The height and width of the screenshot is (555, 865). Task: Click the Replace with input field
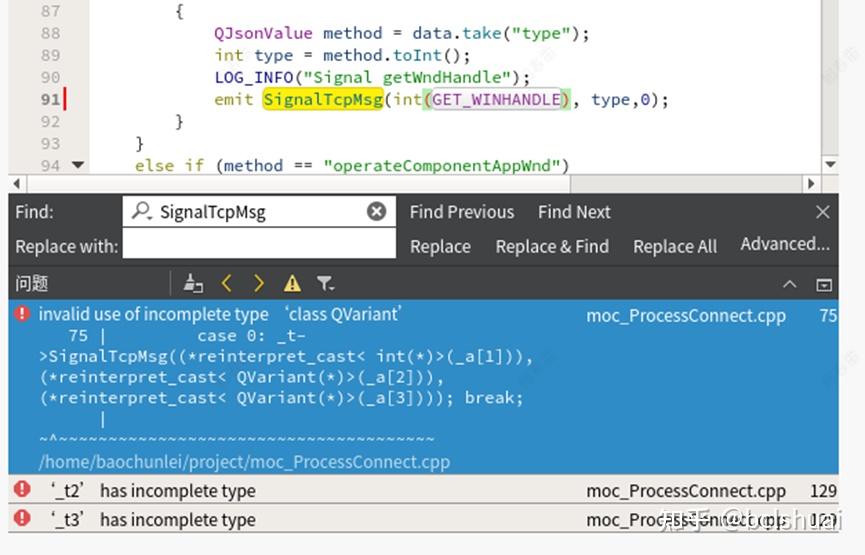tap(259, 246)
